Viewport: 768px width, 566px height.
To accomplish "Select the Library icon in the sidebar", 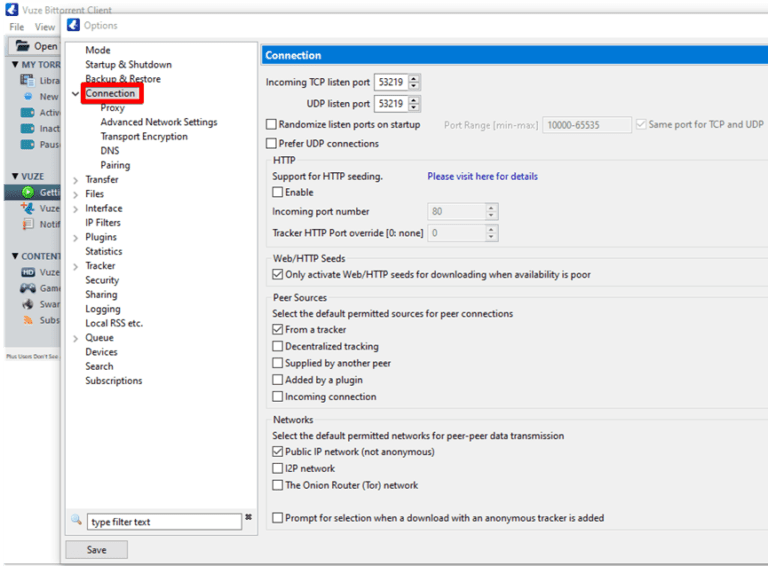I will click(27, 80).
